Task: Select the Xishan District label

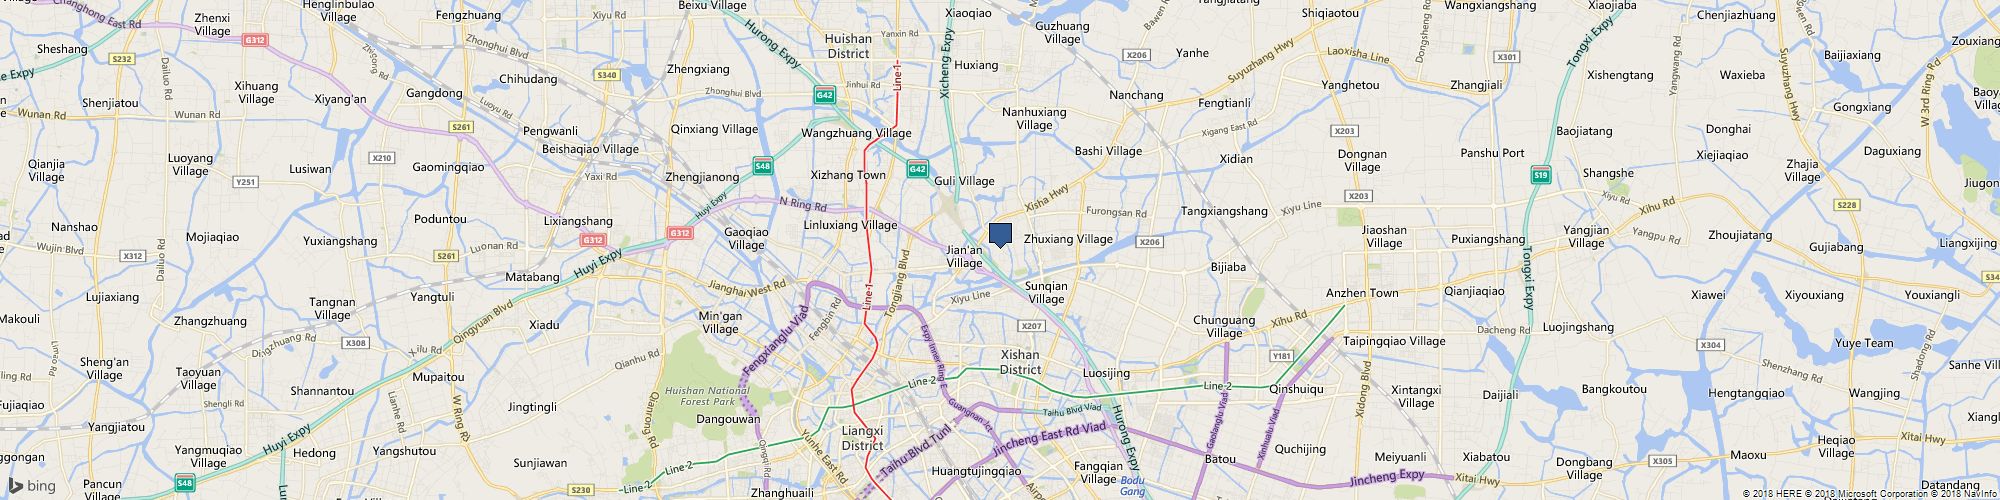Action: tap(1020, 362)
